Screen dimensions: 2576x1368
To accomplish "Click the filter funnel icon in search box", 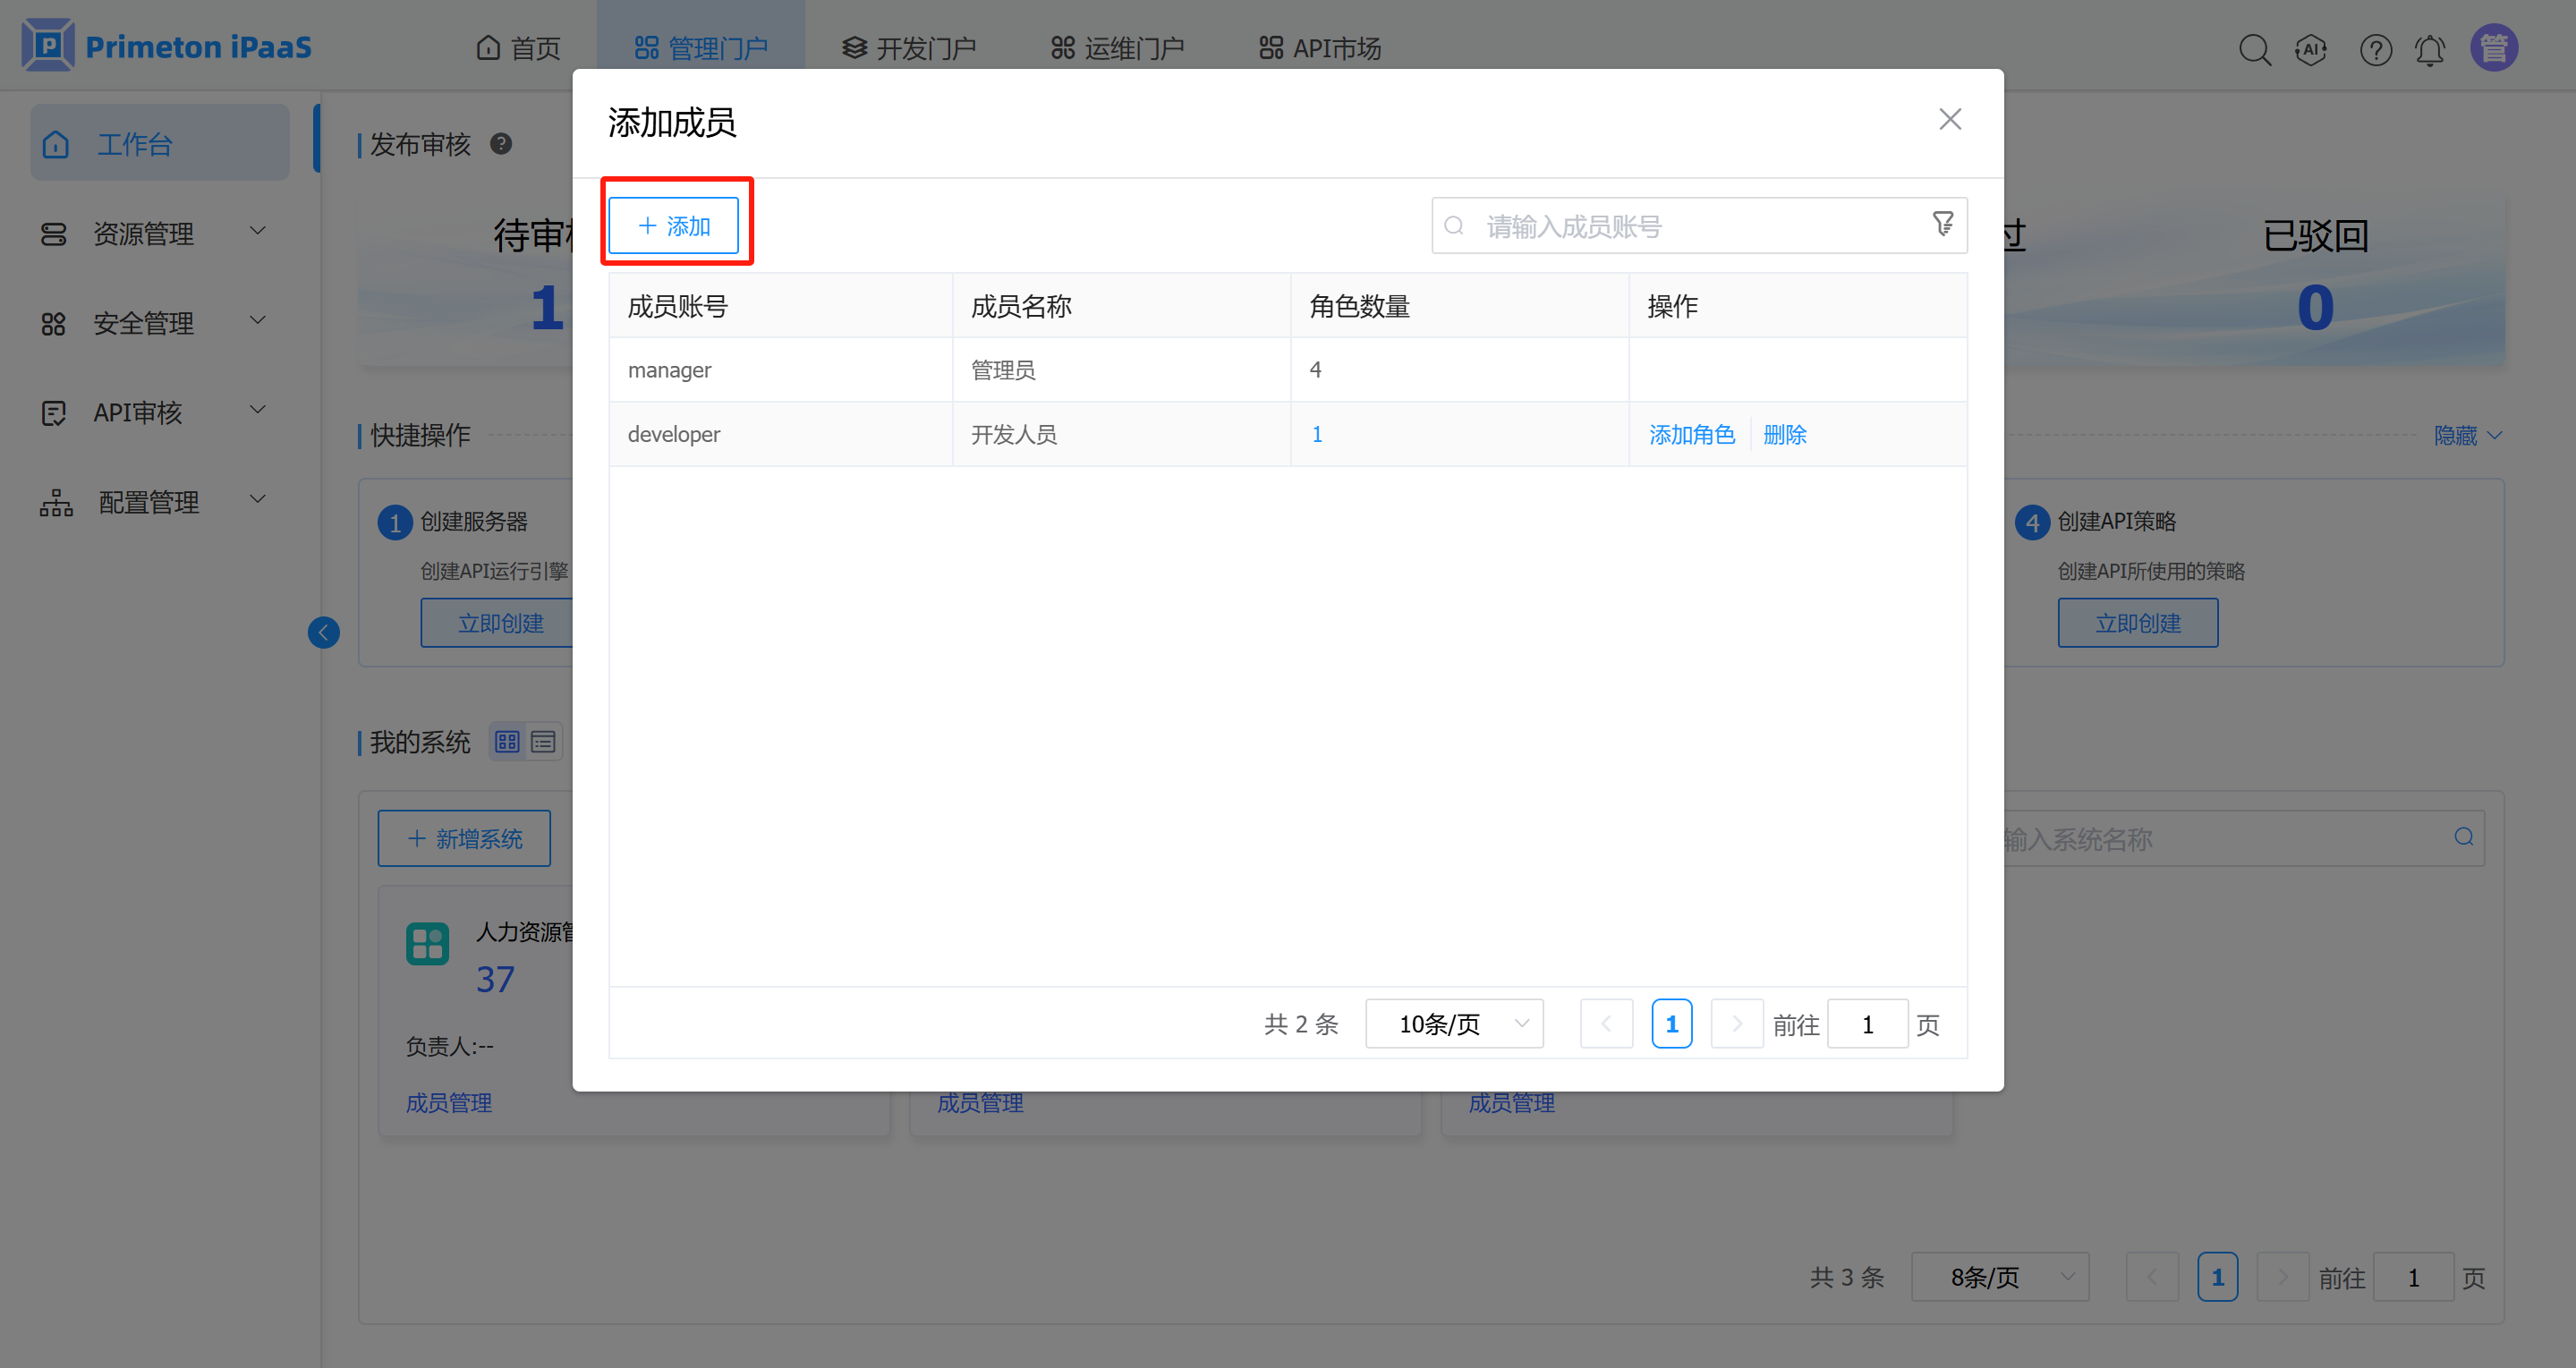I will (1942, 224).
